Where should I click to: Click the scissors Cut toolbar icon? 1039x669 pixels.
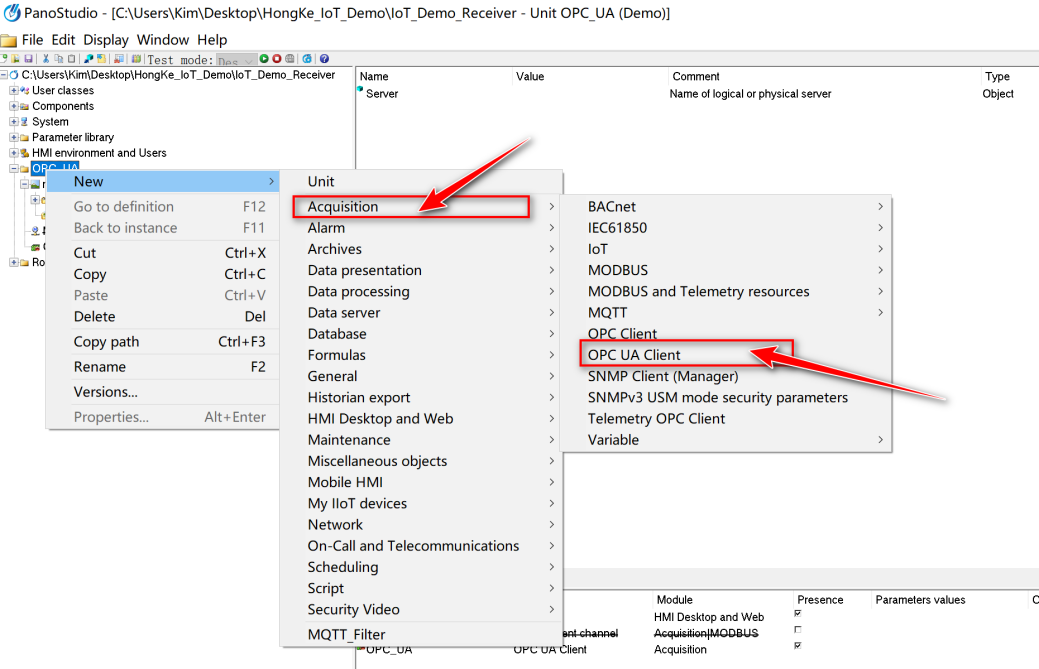pyautogui.click(x=46, y=59)
